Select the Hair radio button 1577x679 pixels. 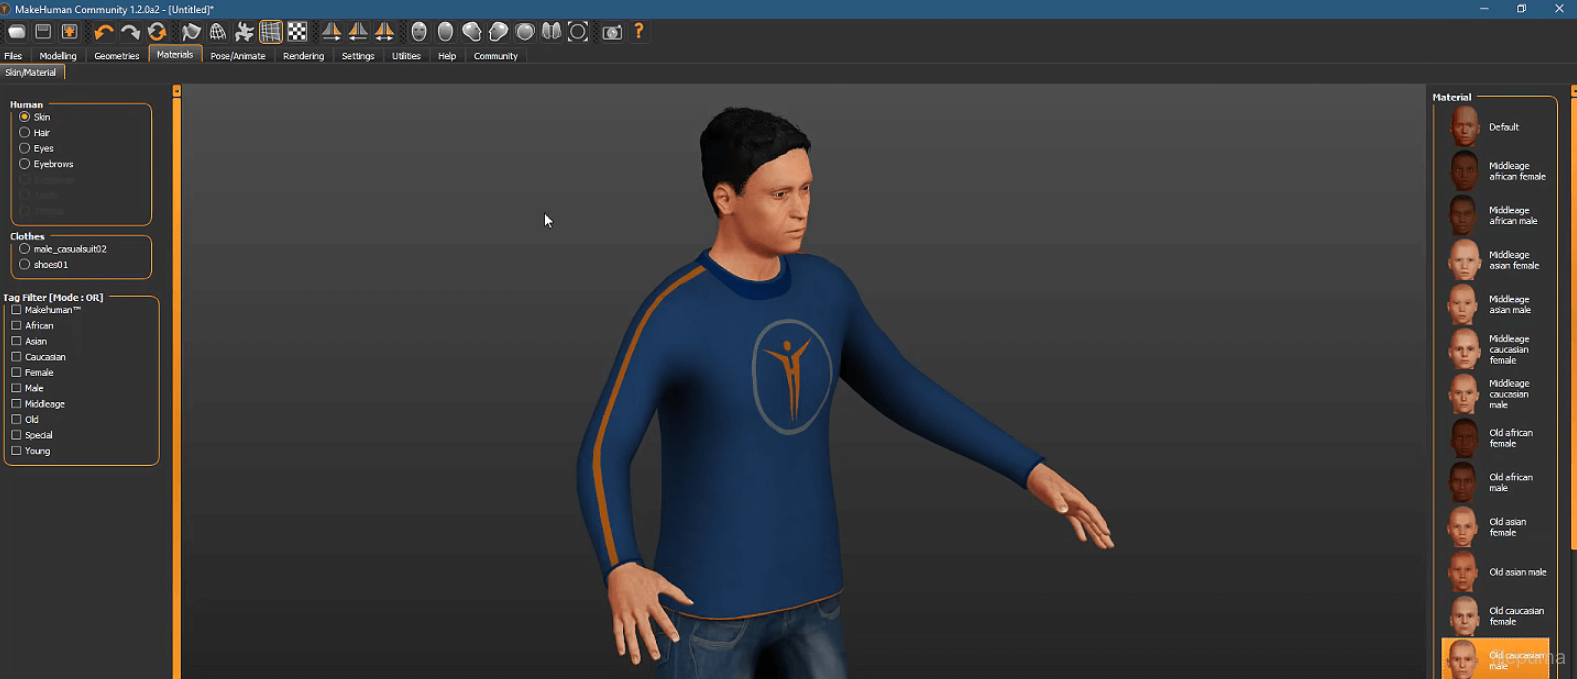25,132
